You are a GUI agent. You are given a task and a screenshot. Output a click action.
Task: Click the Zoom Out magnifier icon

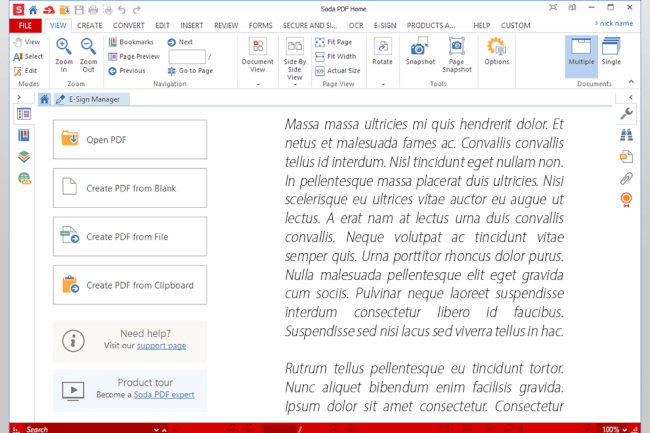click(88, 47)
